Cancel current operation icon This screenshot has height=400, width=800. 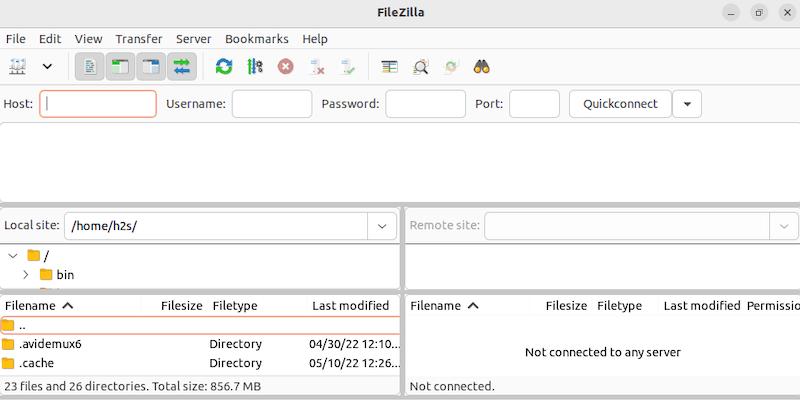click(286, 67)
